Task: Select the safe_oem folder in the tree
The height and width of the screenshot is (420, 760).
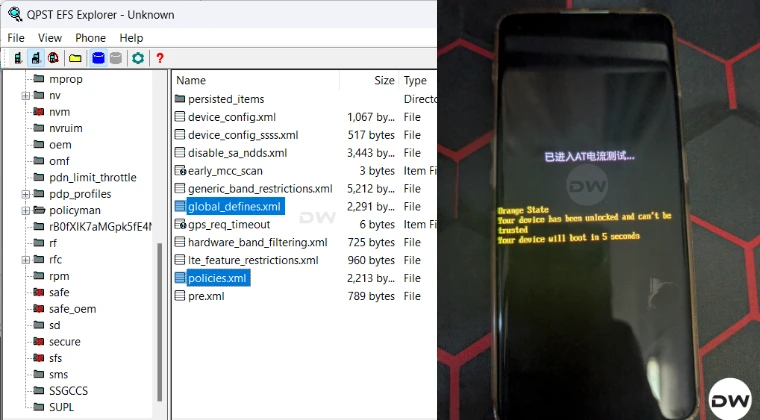Action: click(73, 309)
